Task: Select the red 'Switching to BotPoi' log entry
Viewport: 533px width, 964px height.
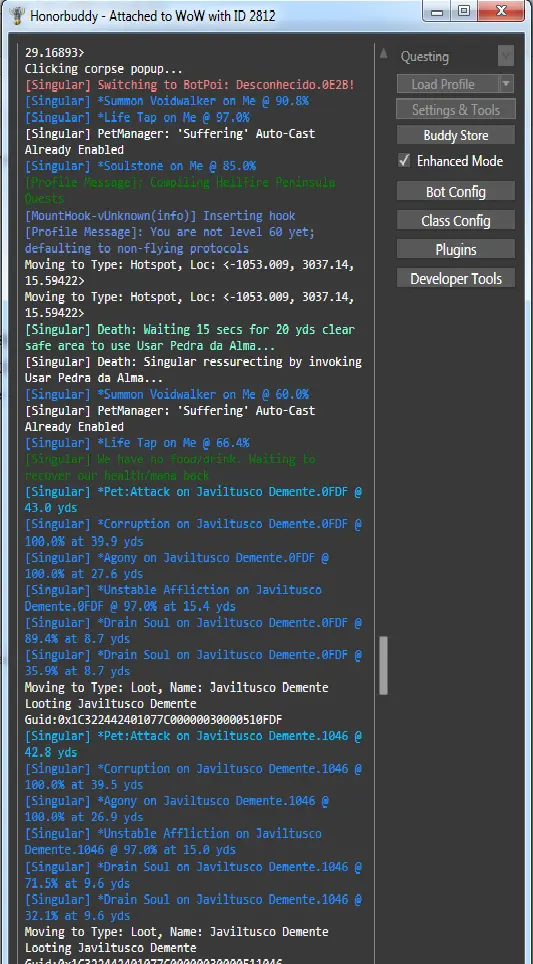Action: coord(190,85)
